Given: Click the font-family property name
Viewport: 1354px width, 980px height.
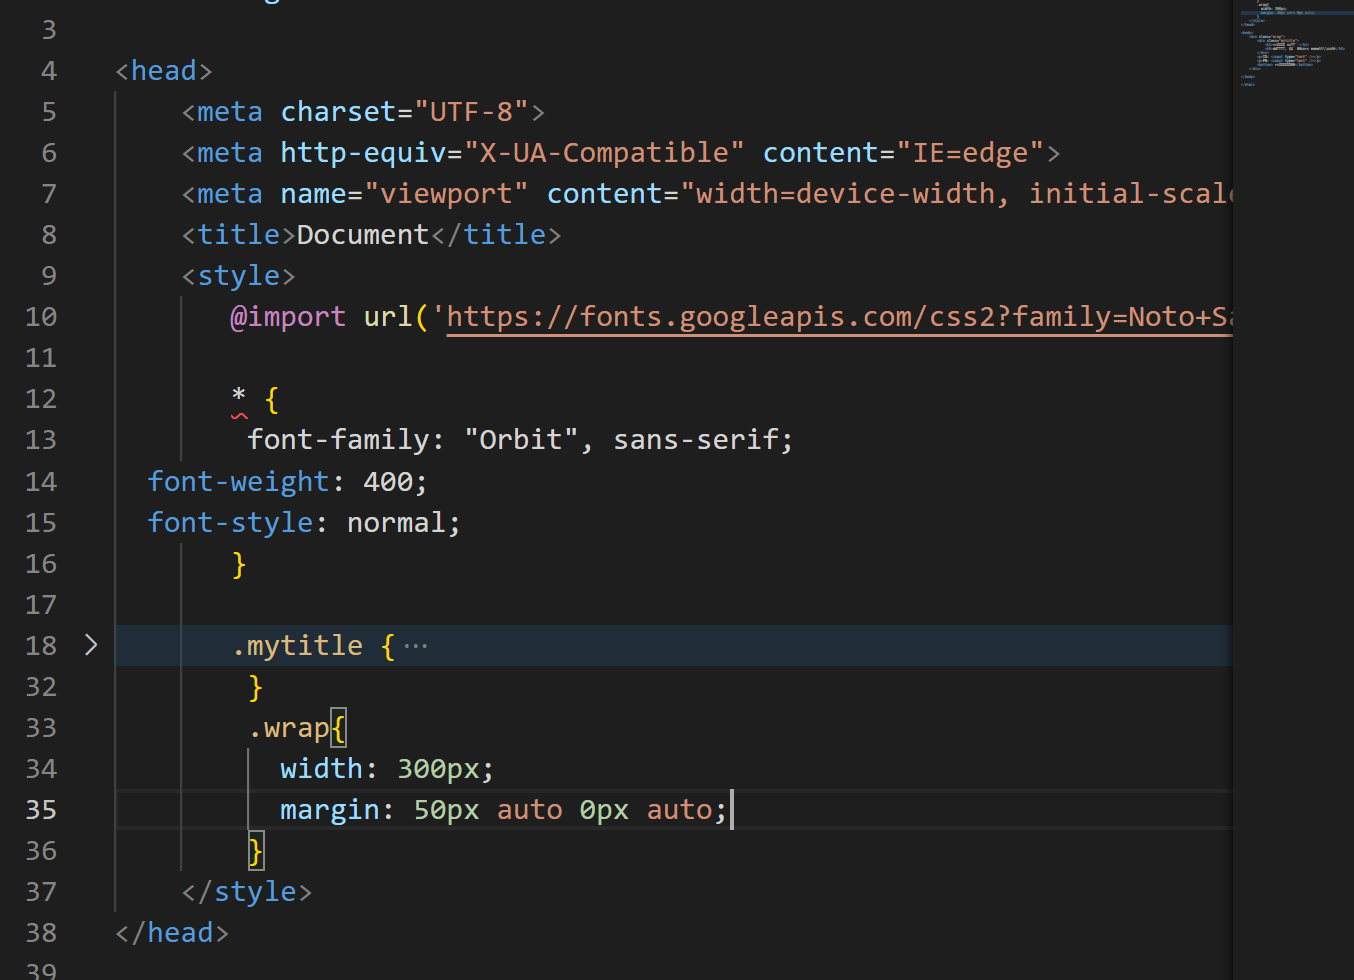Looking at the screenshot, I should tap(338, 440).
